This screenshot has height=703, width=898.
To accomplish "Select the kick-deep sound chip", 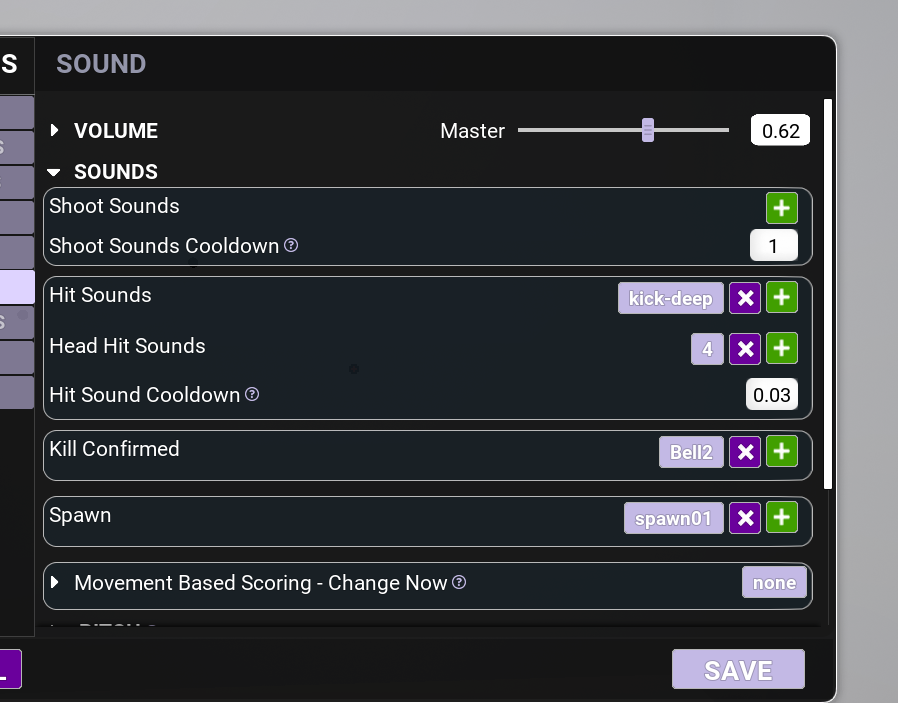I will pos(671,298).
